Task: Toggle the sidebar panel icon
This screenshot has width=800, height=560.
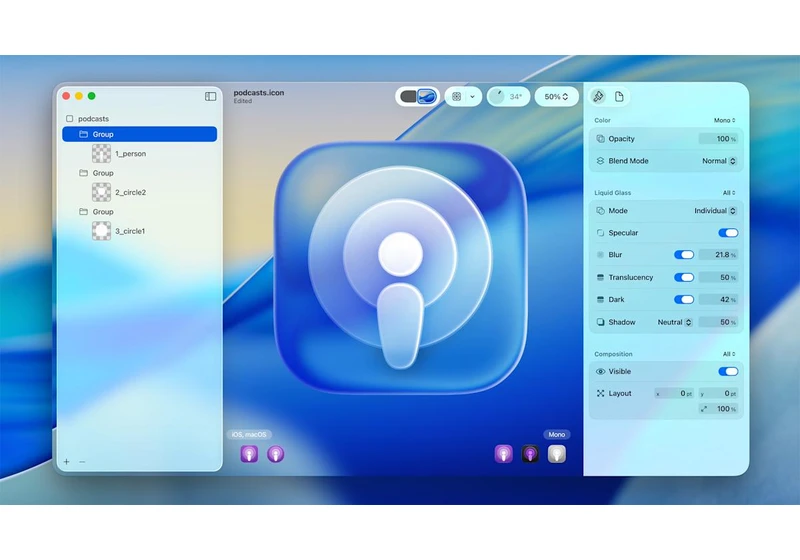Action: coord(210,96)
